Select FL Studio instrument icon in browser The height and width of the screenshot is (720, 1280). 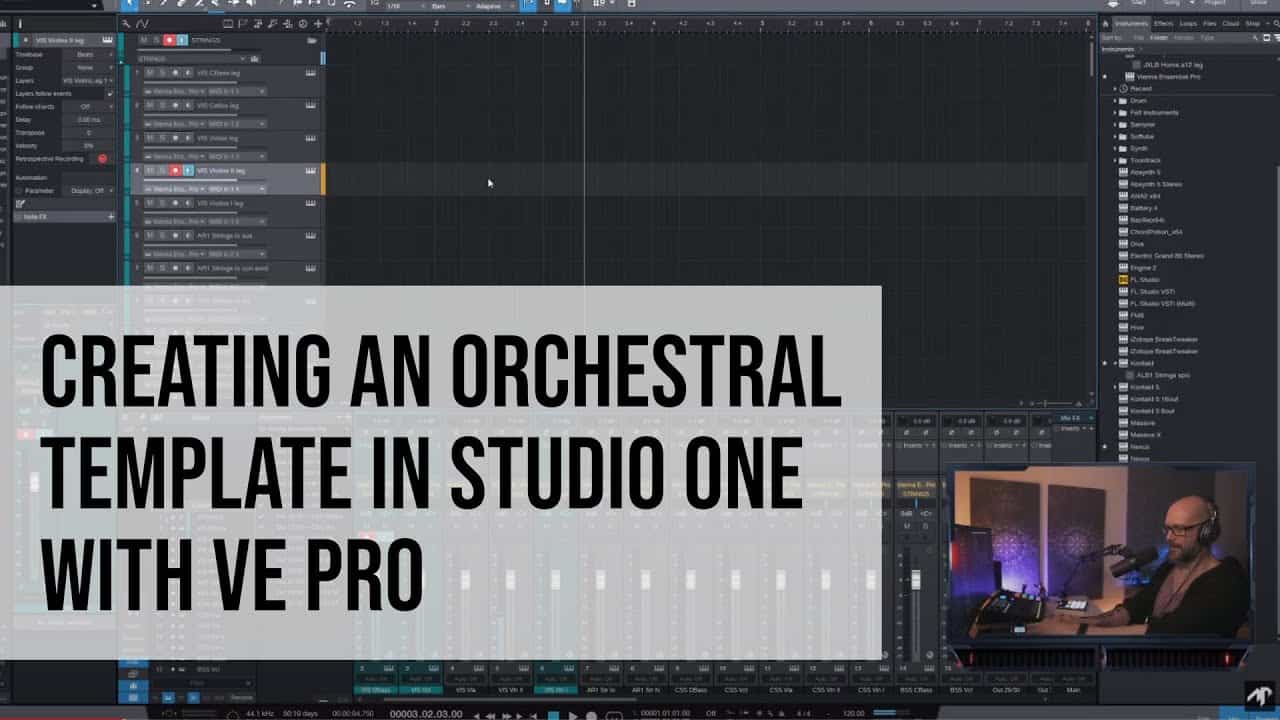[1124, 280]
